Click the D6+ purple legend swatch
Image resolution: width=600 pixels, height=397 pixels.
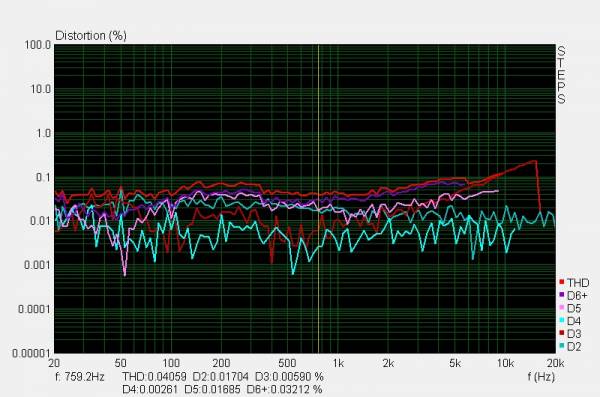point(562,295)
